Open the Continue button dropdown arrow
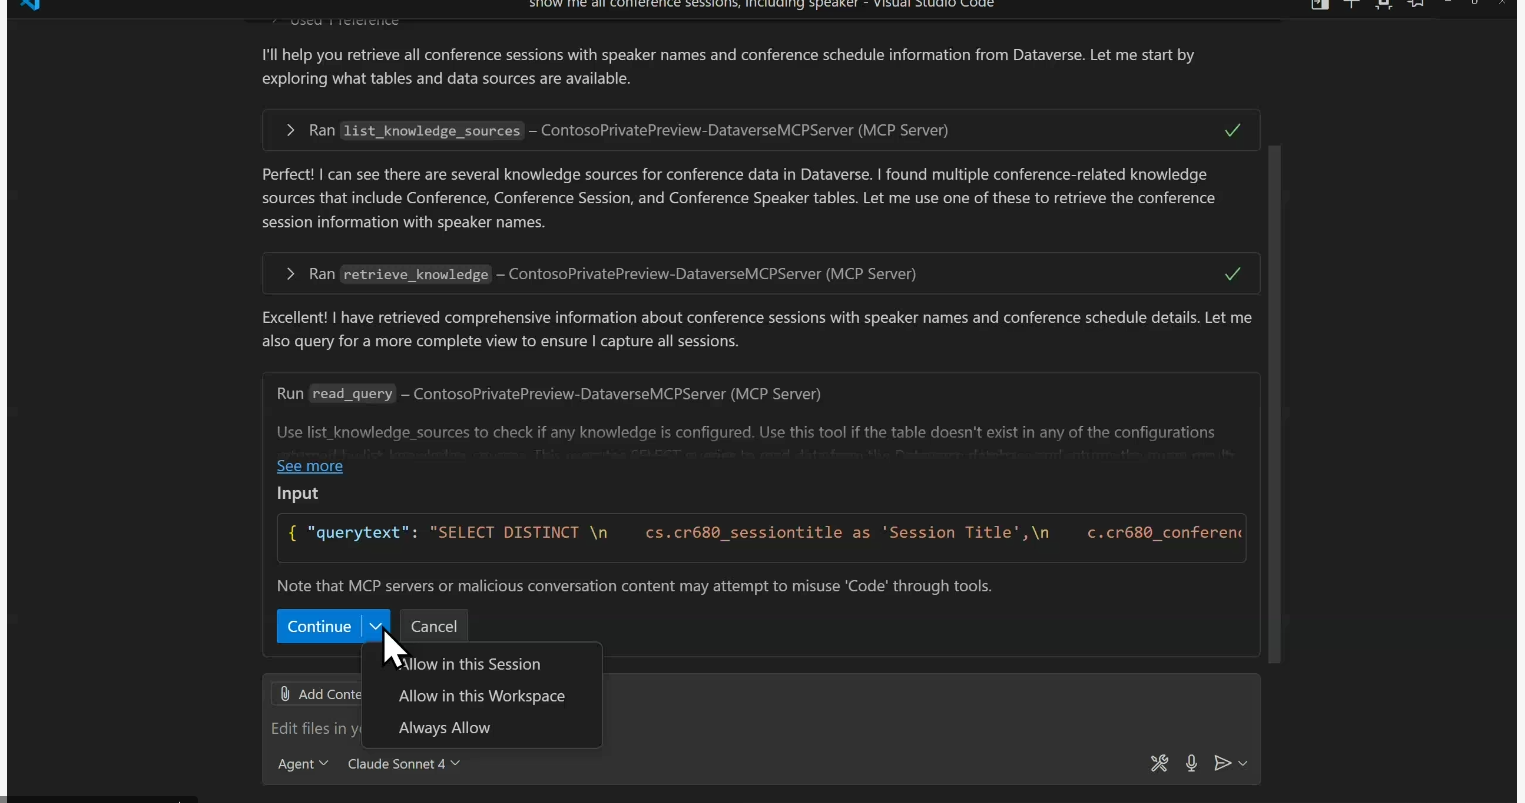Screen dimensions: 1525x803 click(x=375, y=626)
